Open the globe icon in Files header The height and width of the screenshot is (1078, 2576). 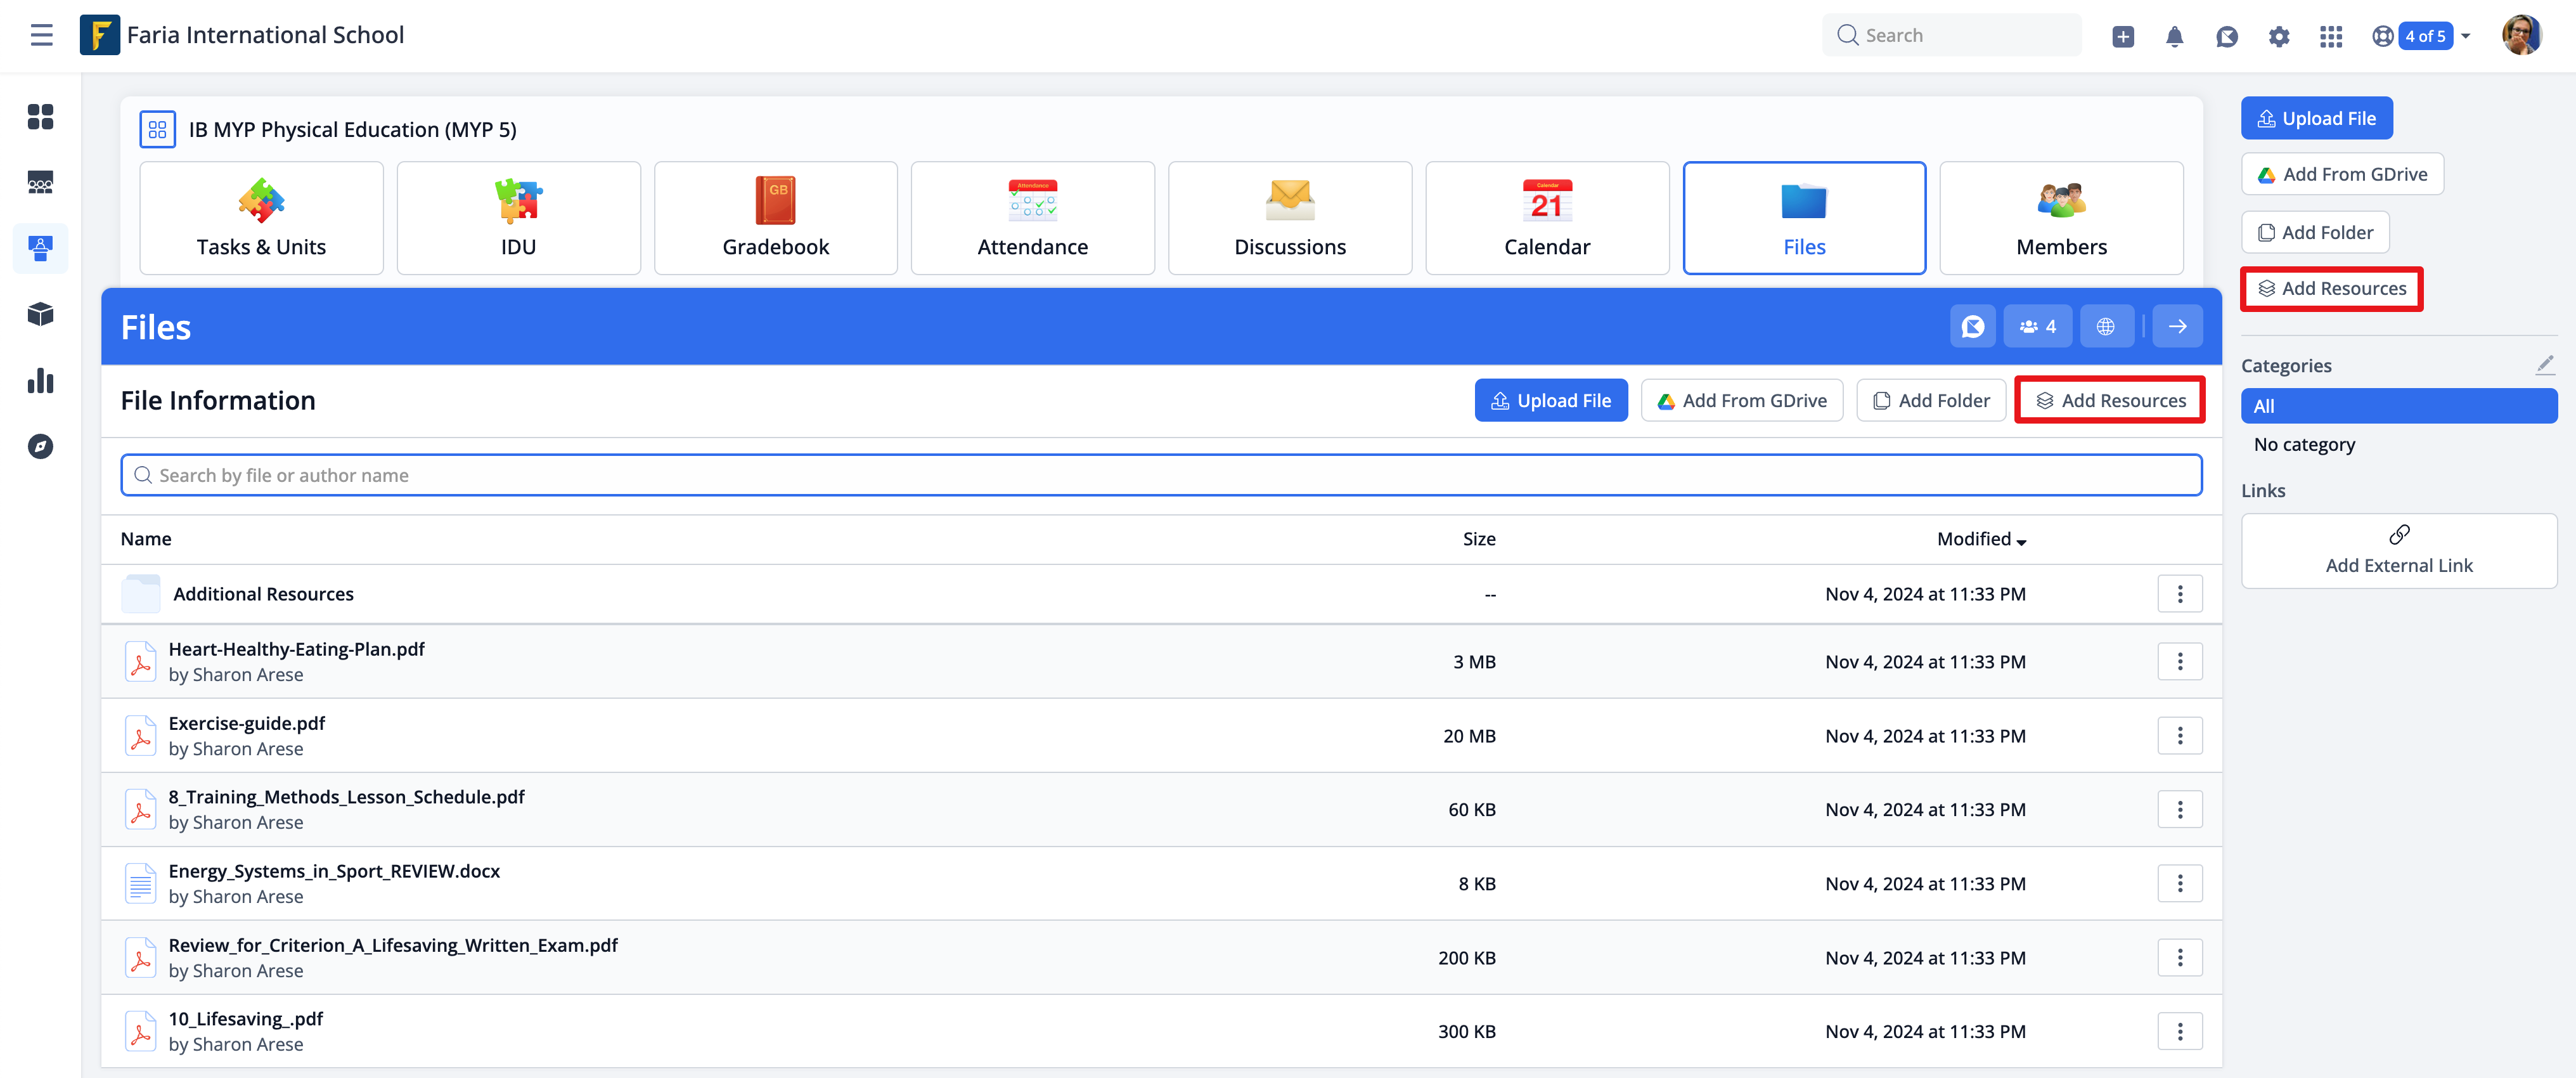click(x=2105, y=327)
